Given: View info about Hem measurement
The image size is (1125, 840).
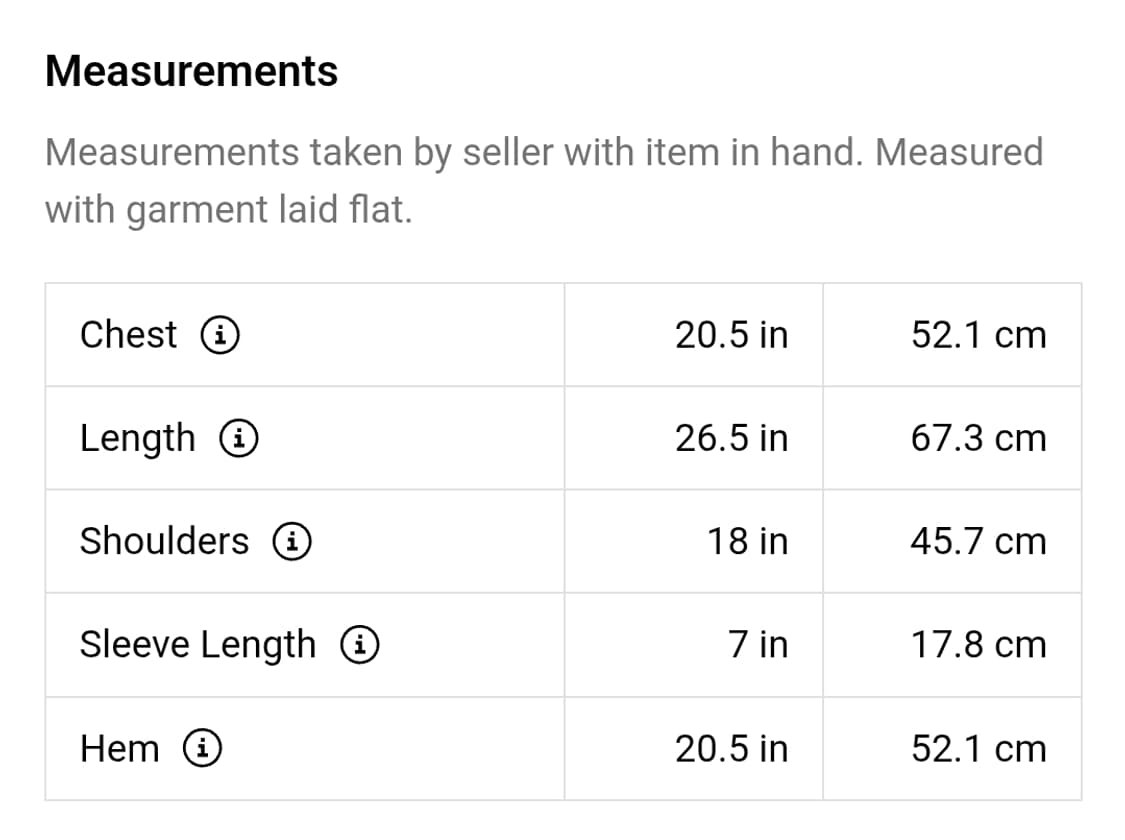Looking at the screenshot, I should coord(202,749).
